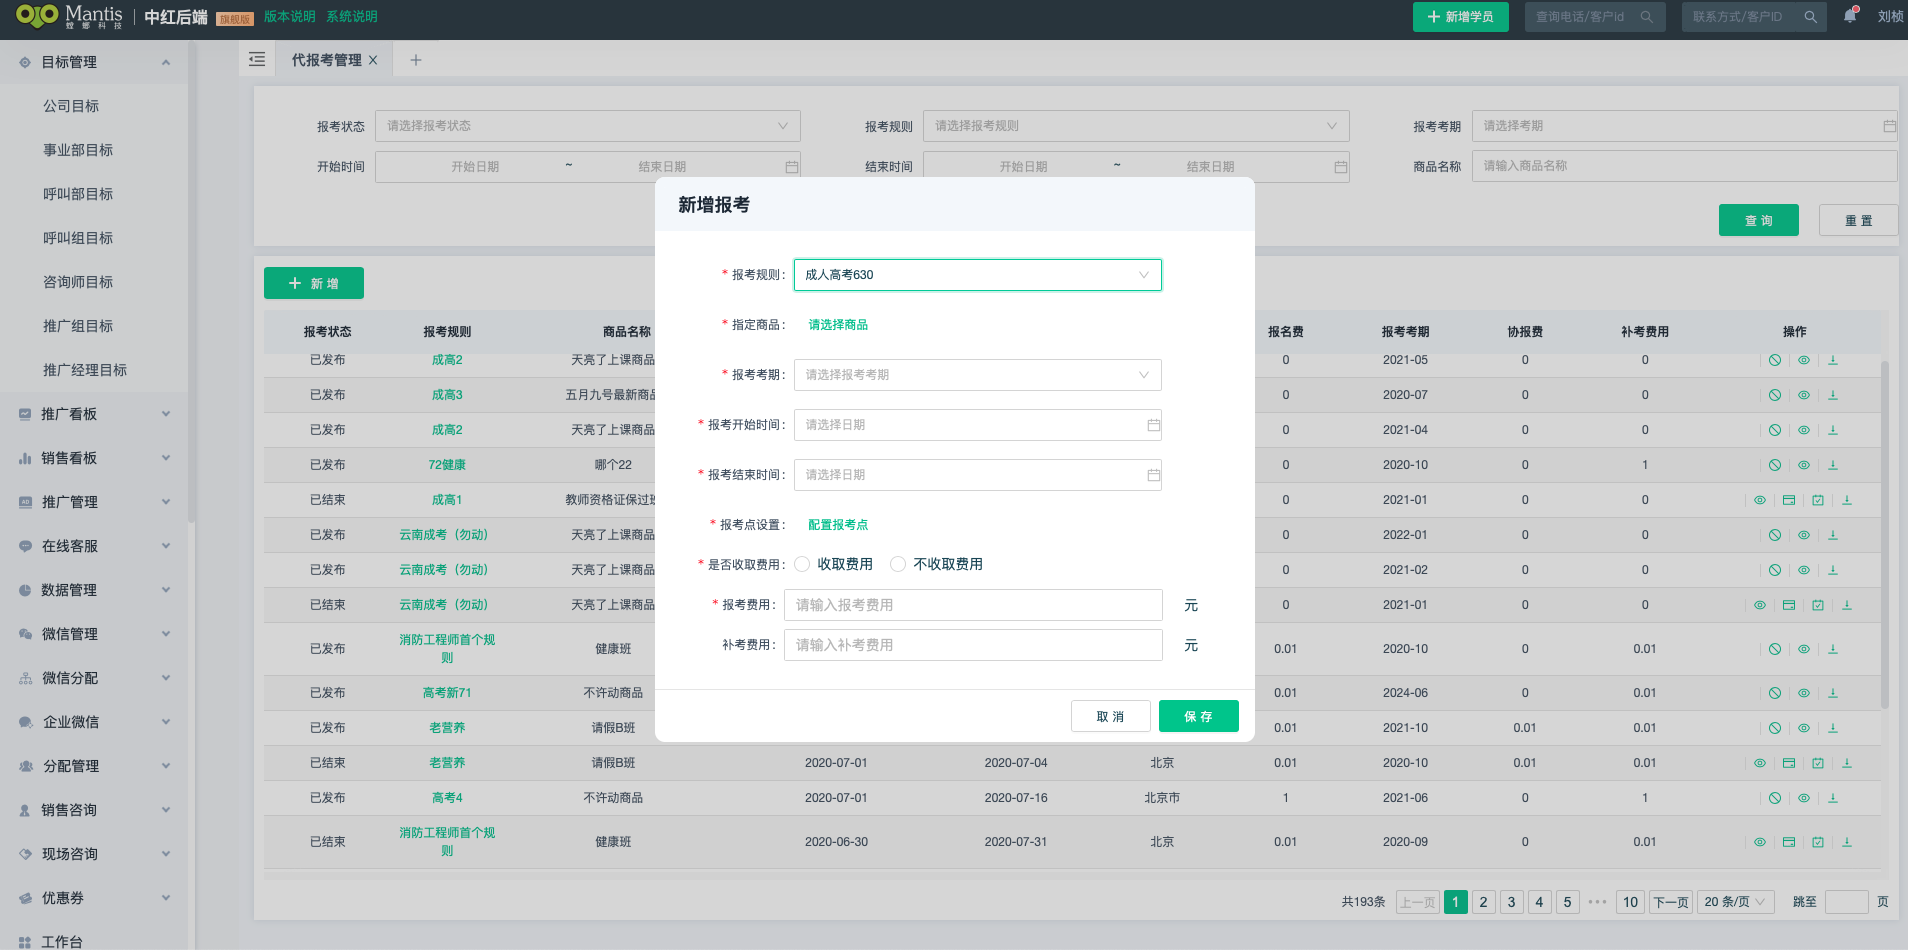
Task: Expand 推广看板 sidebar menu
Action: pos(94,414)
